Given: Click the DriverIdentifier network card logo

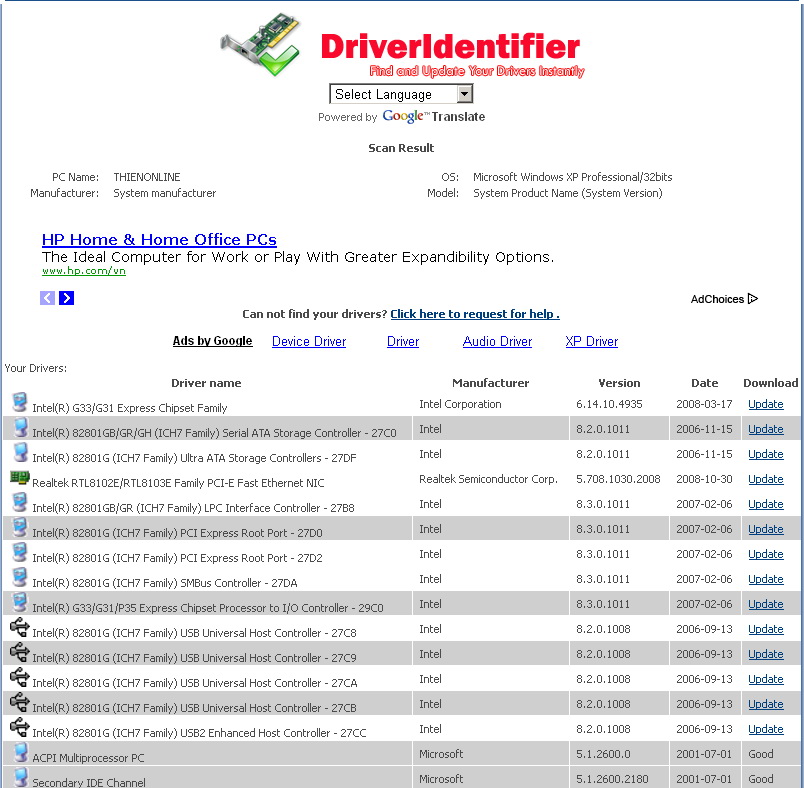Looking at the screenshot, I should point(260,45).
